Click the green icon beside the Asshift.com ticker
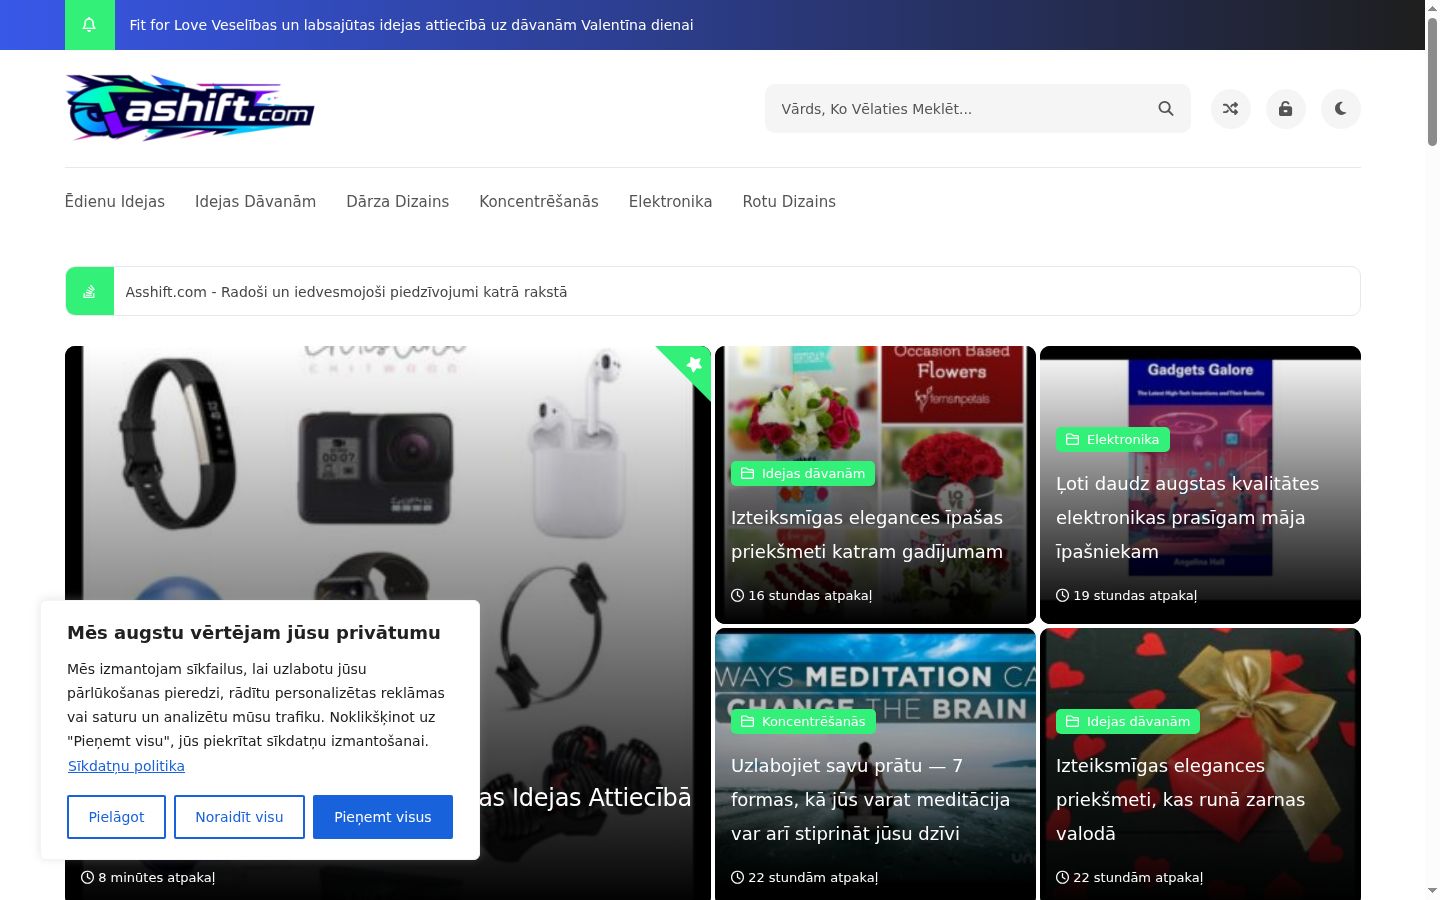 click(x=90, y=291)
